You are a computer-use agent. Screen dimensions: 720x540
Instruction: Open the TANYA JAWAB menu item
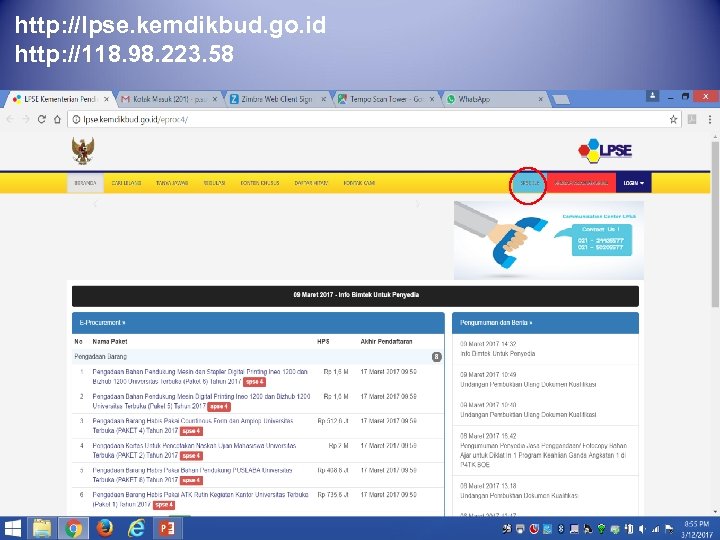click(x=172, y=183)
